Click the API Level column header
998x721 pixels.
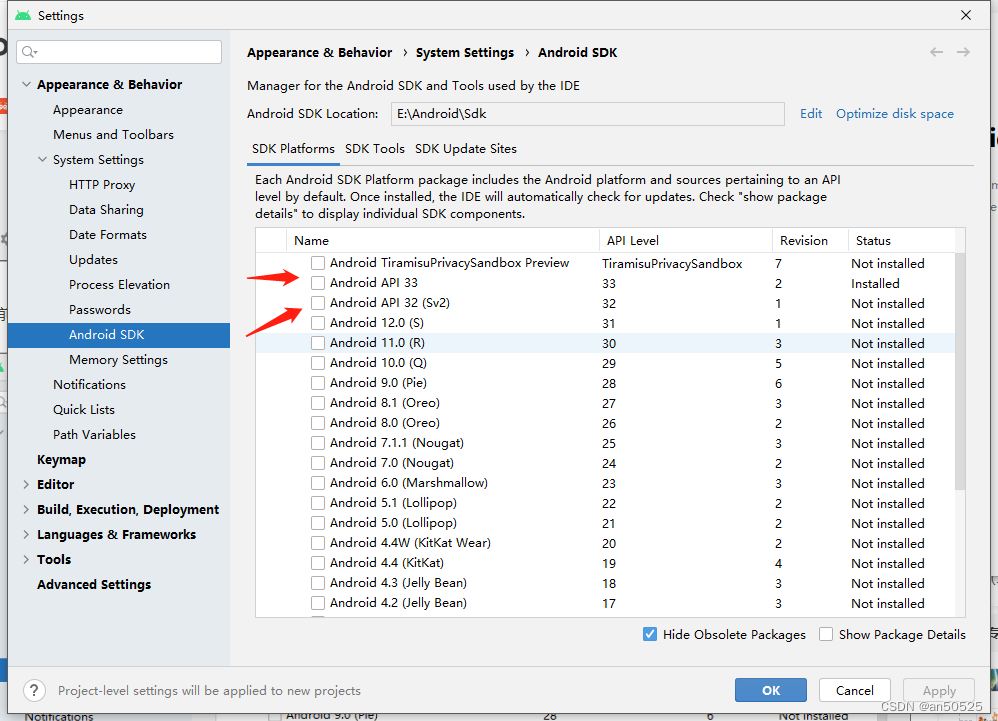pyautogui.click(x=685, y=241)
